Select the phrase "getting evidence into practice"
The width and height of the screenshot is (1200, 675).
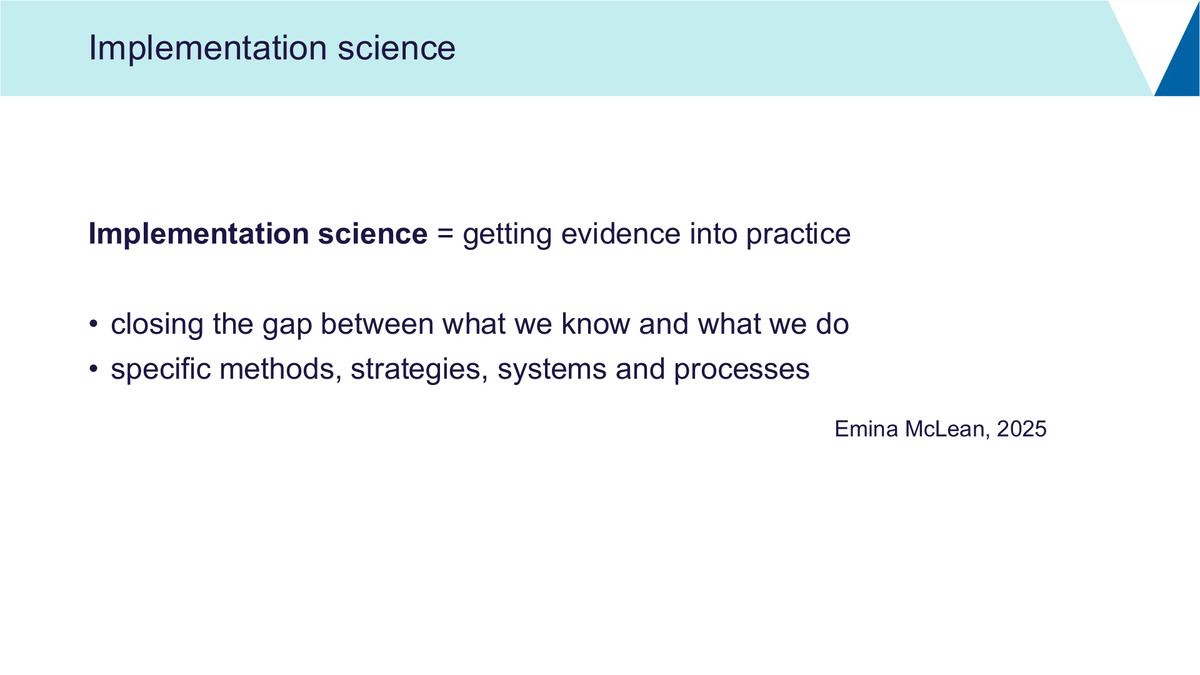click(657, 236)
